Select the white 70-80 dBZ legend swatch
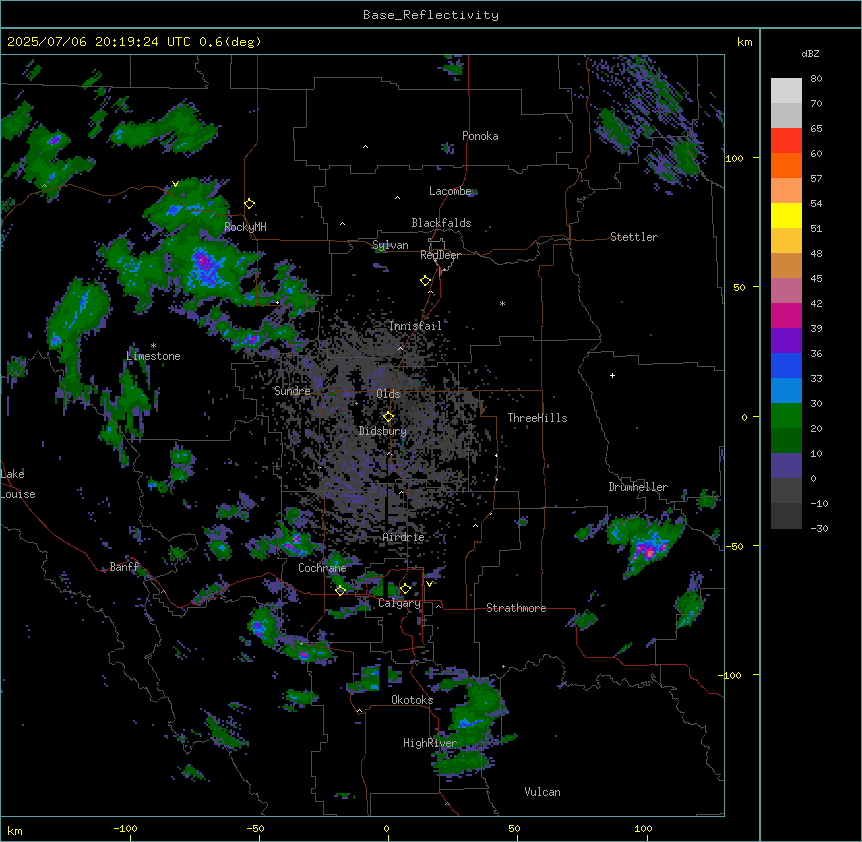 (786, 91)
